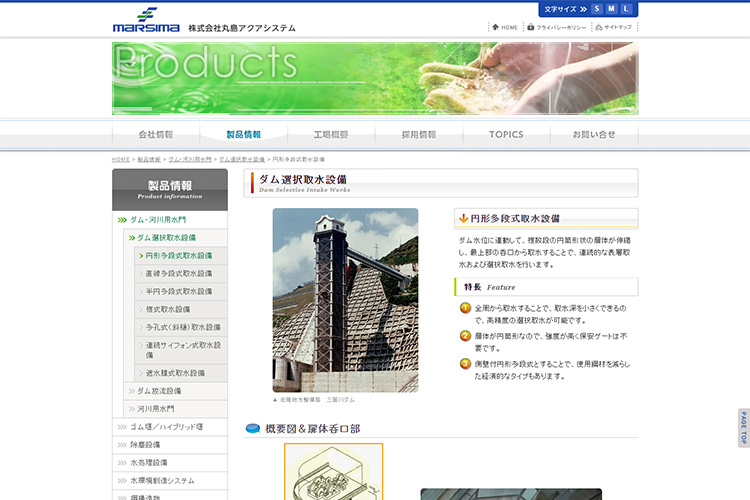
Task: Click the sitemap icon beside サイトマップ
Action: pyautogui.click(x=599, y=27)
